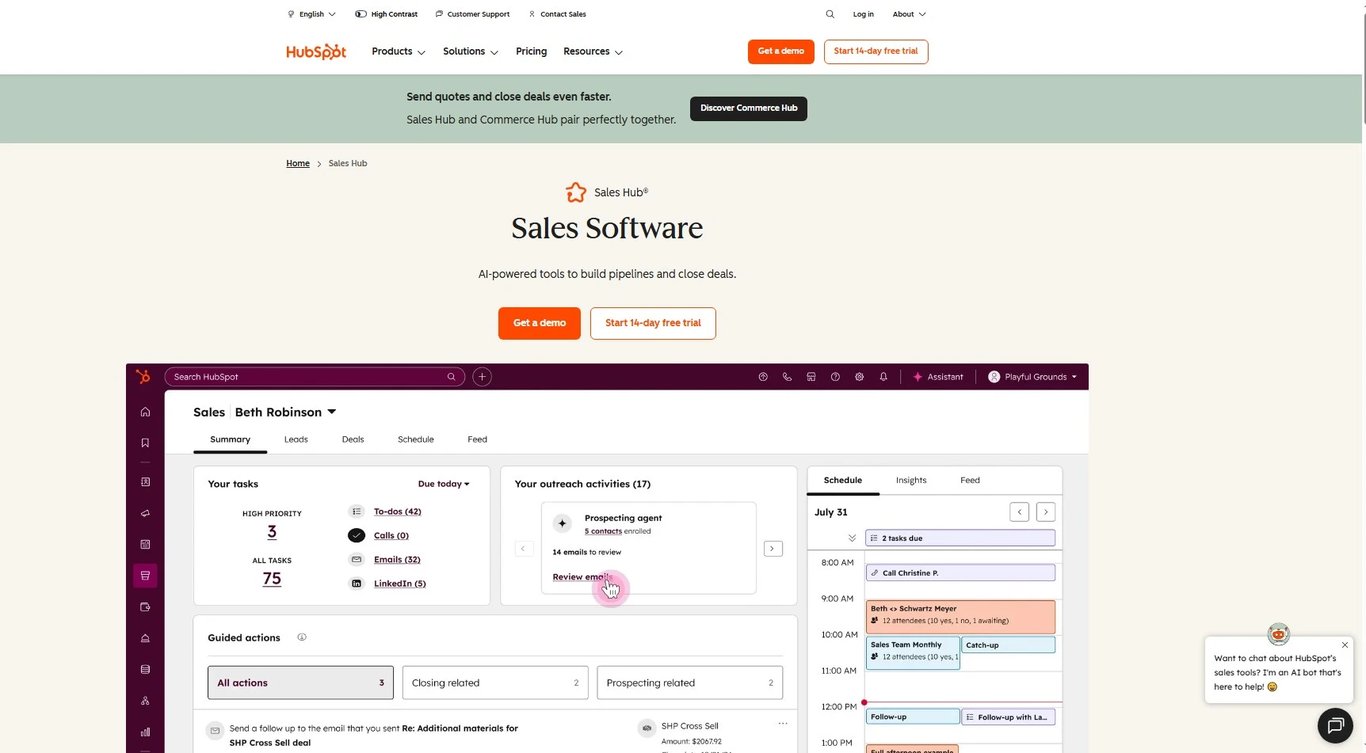Expand the About menu in the top bar

pos(909,14)
